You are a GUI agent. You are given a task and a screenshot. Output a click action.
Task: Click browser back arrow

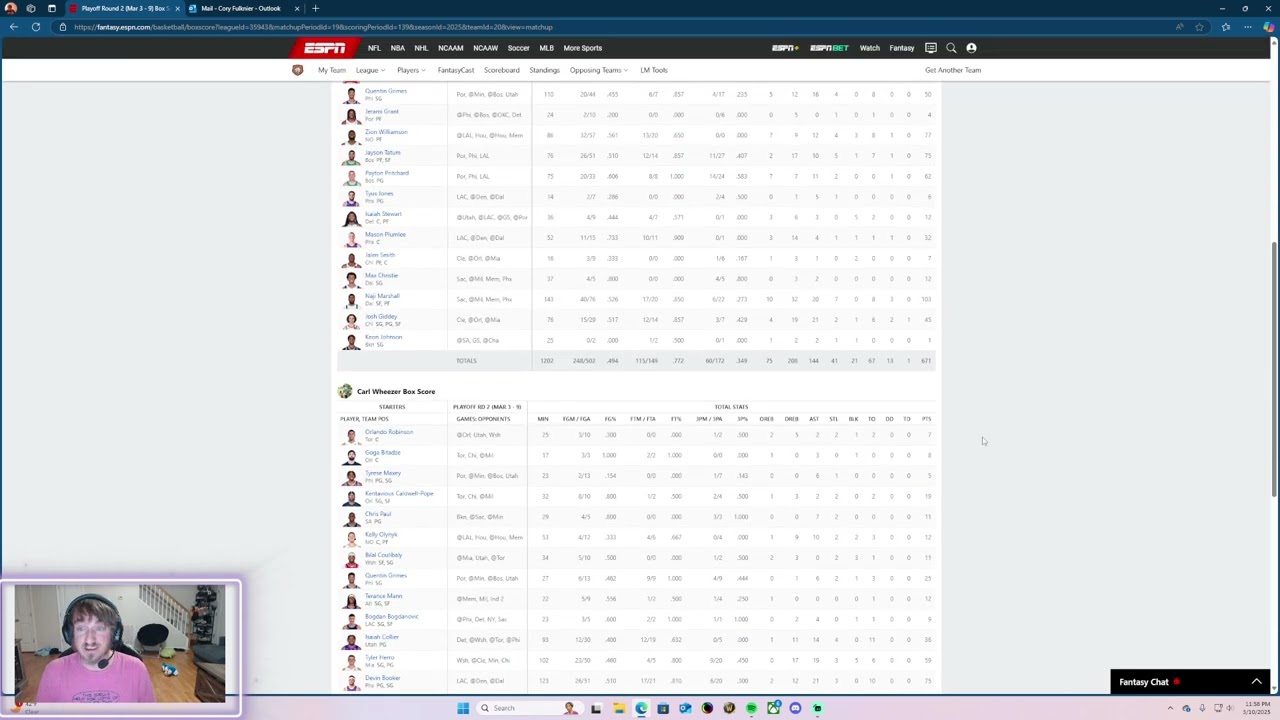coord(13,27)
